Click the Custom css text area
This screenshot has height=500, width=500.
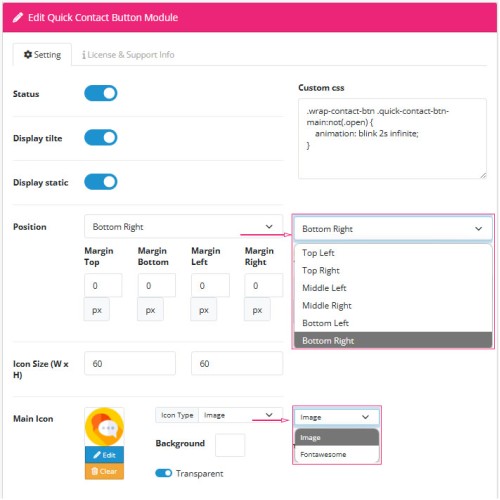(392, 138)
